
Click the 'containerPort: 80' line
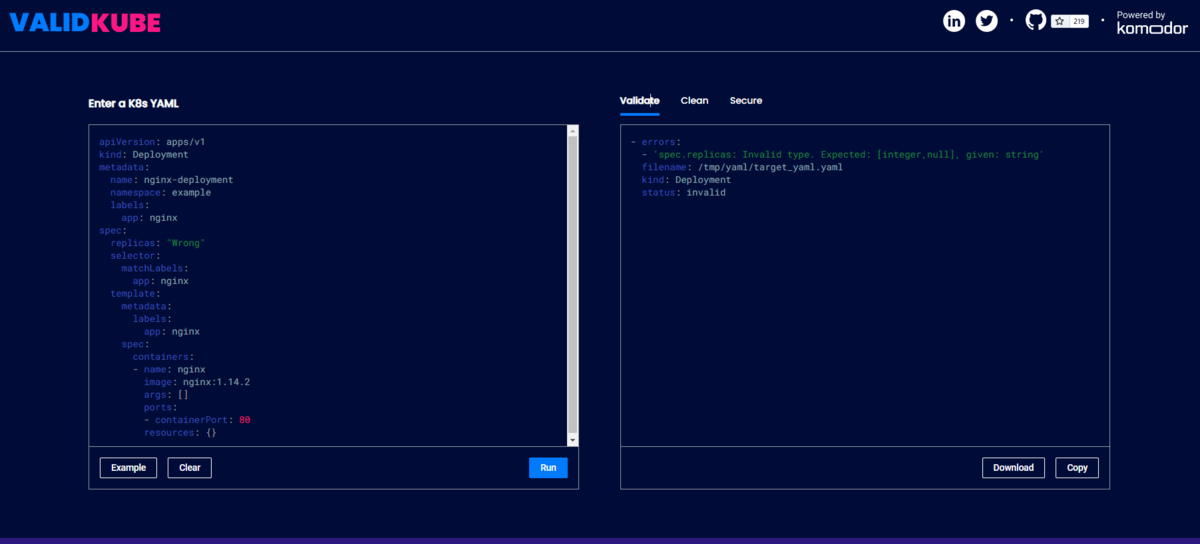[197, 420]
